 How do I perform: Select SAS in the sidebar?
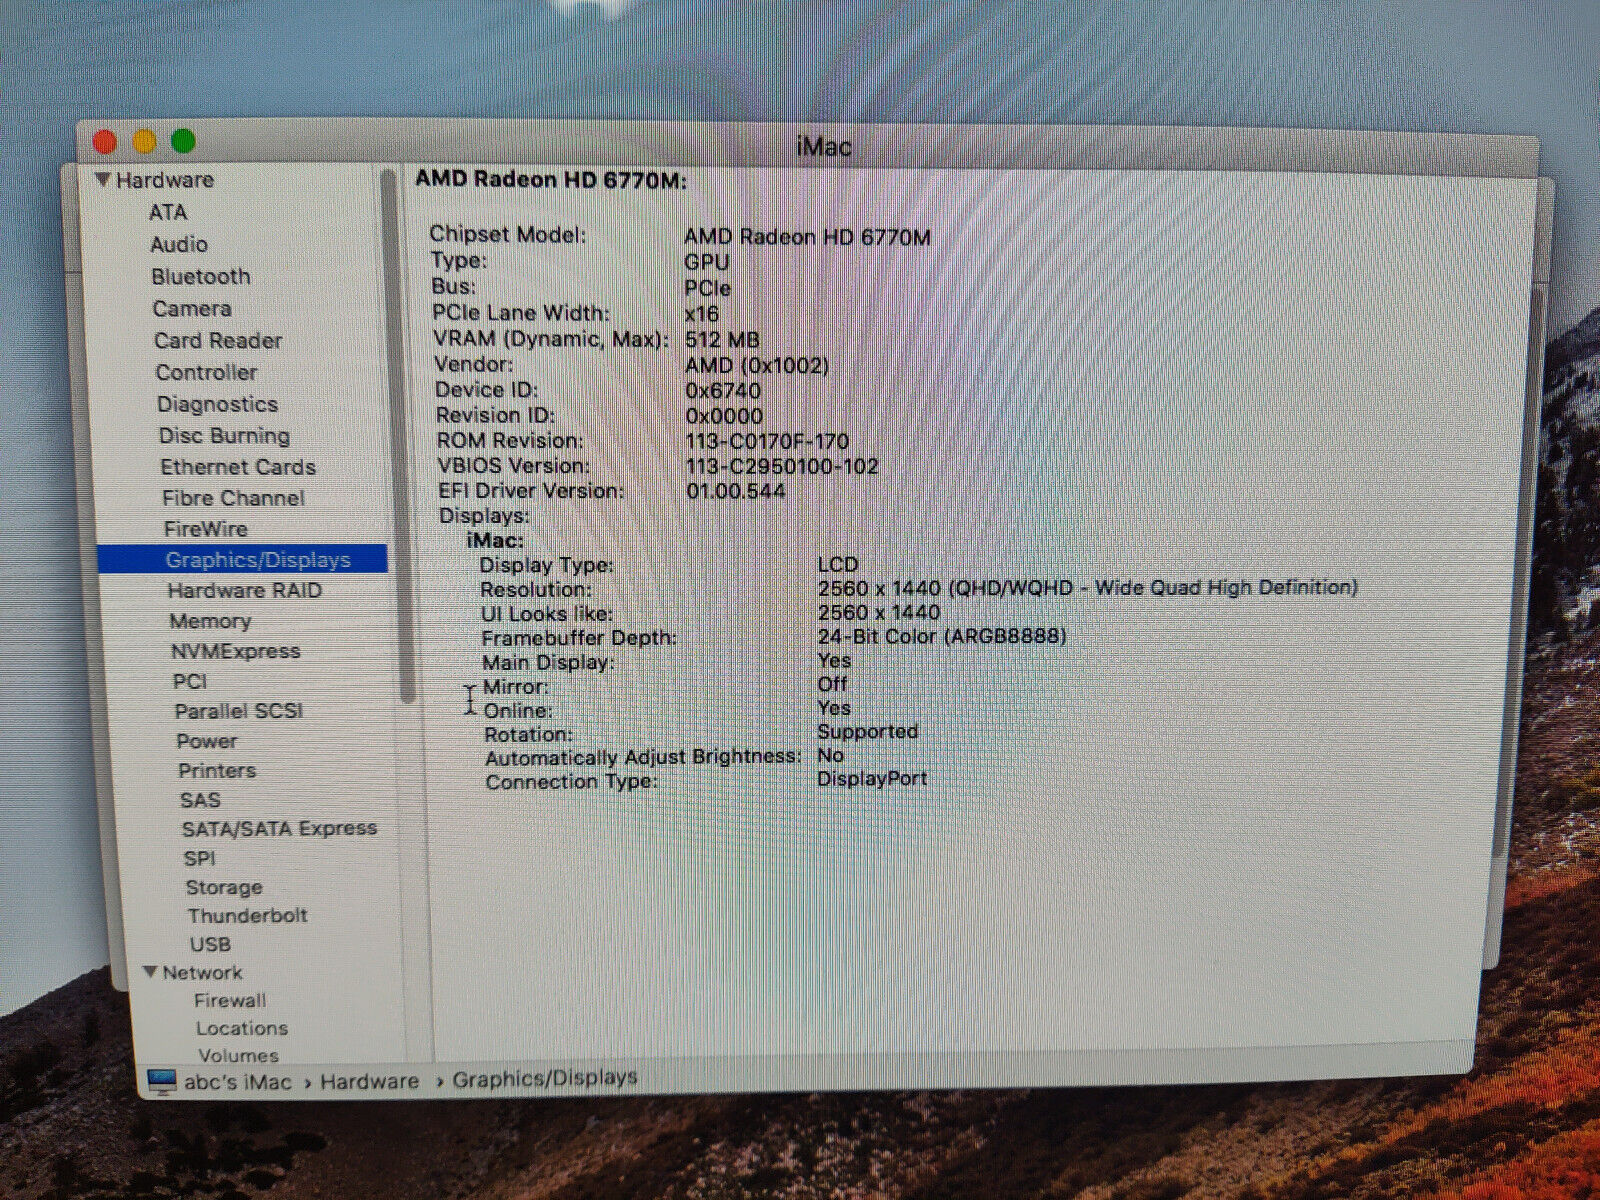(x=200, y=800)
